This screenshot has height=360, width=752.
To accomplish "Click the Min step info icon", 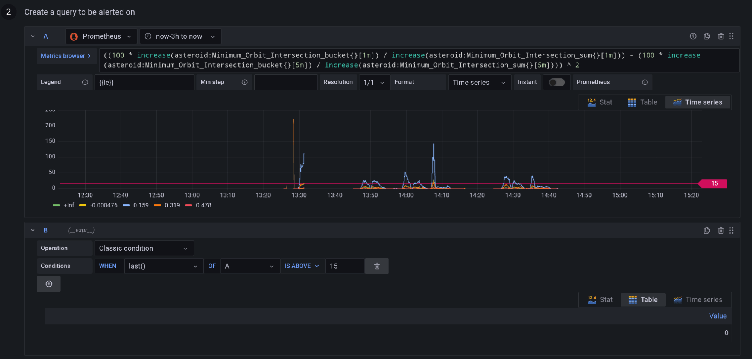I will click(x=245, y=82).
